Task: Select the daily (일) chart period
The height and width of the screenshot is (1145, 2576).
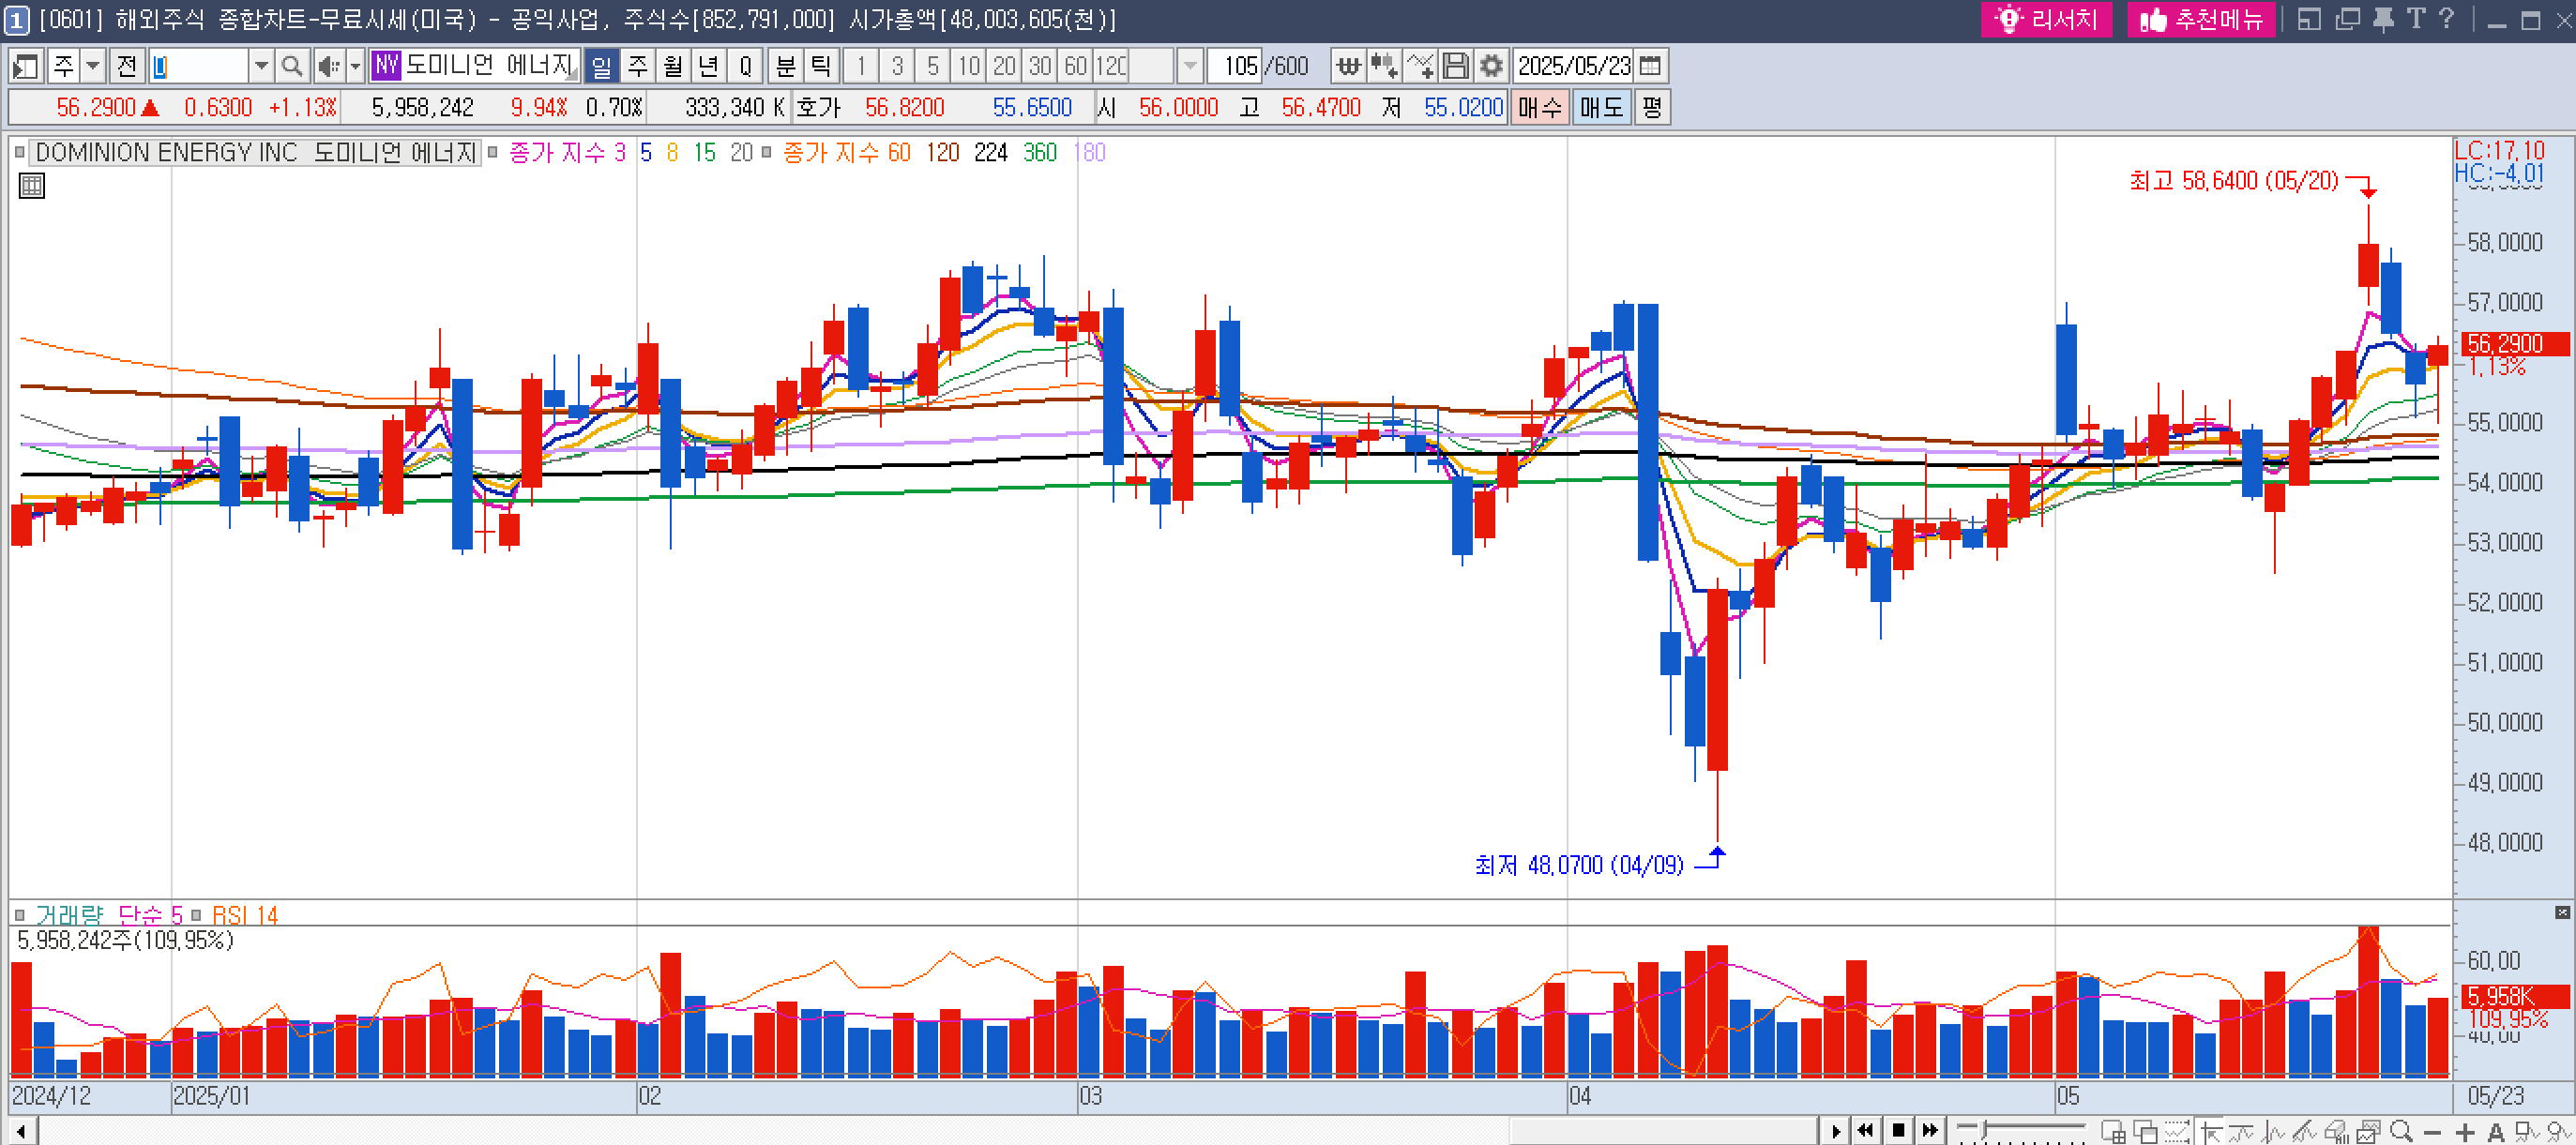Action: pyautogui.click(x=601, y=67)
